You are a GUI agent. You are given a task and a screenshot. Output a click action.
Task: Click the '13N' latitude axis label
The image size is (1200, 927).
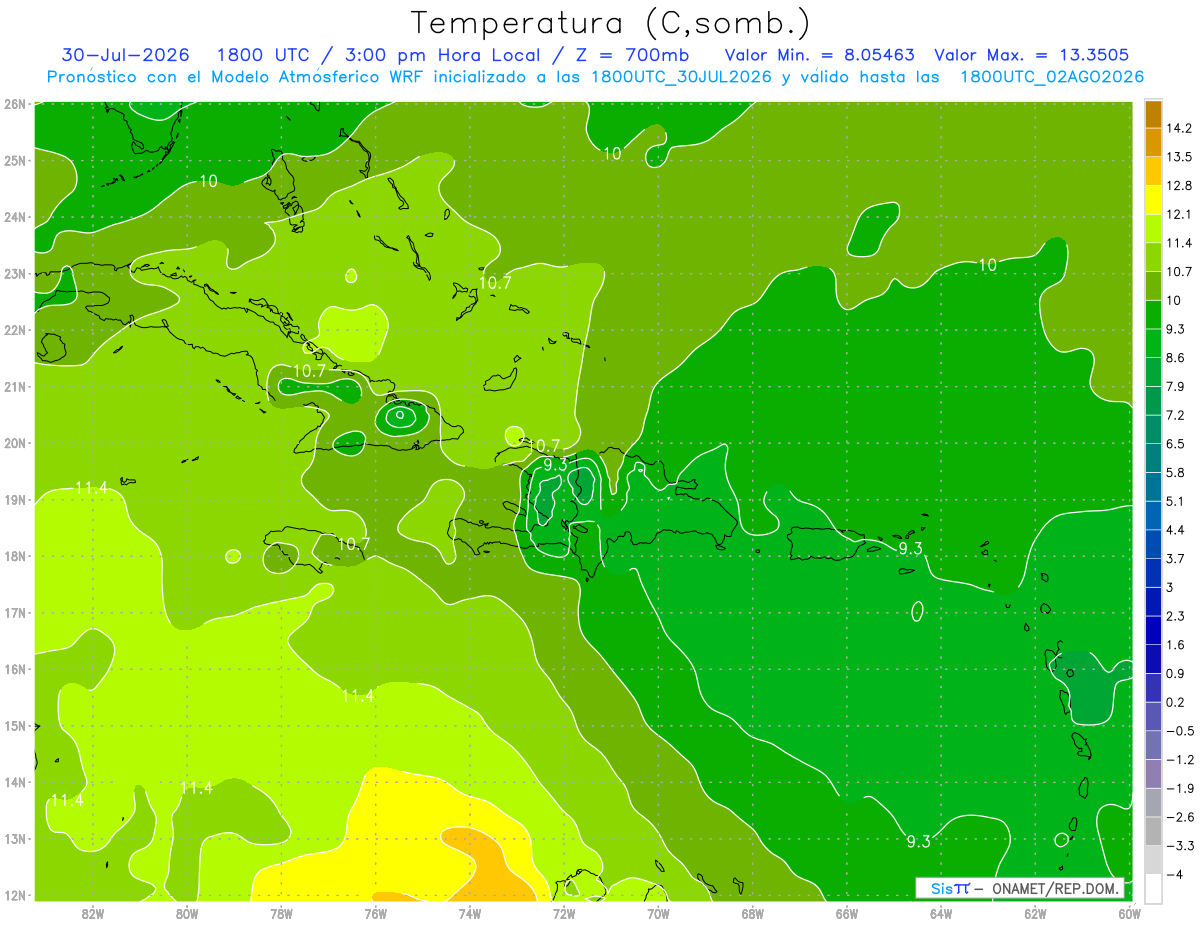14,838
